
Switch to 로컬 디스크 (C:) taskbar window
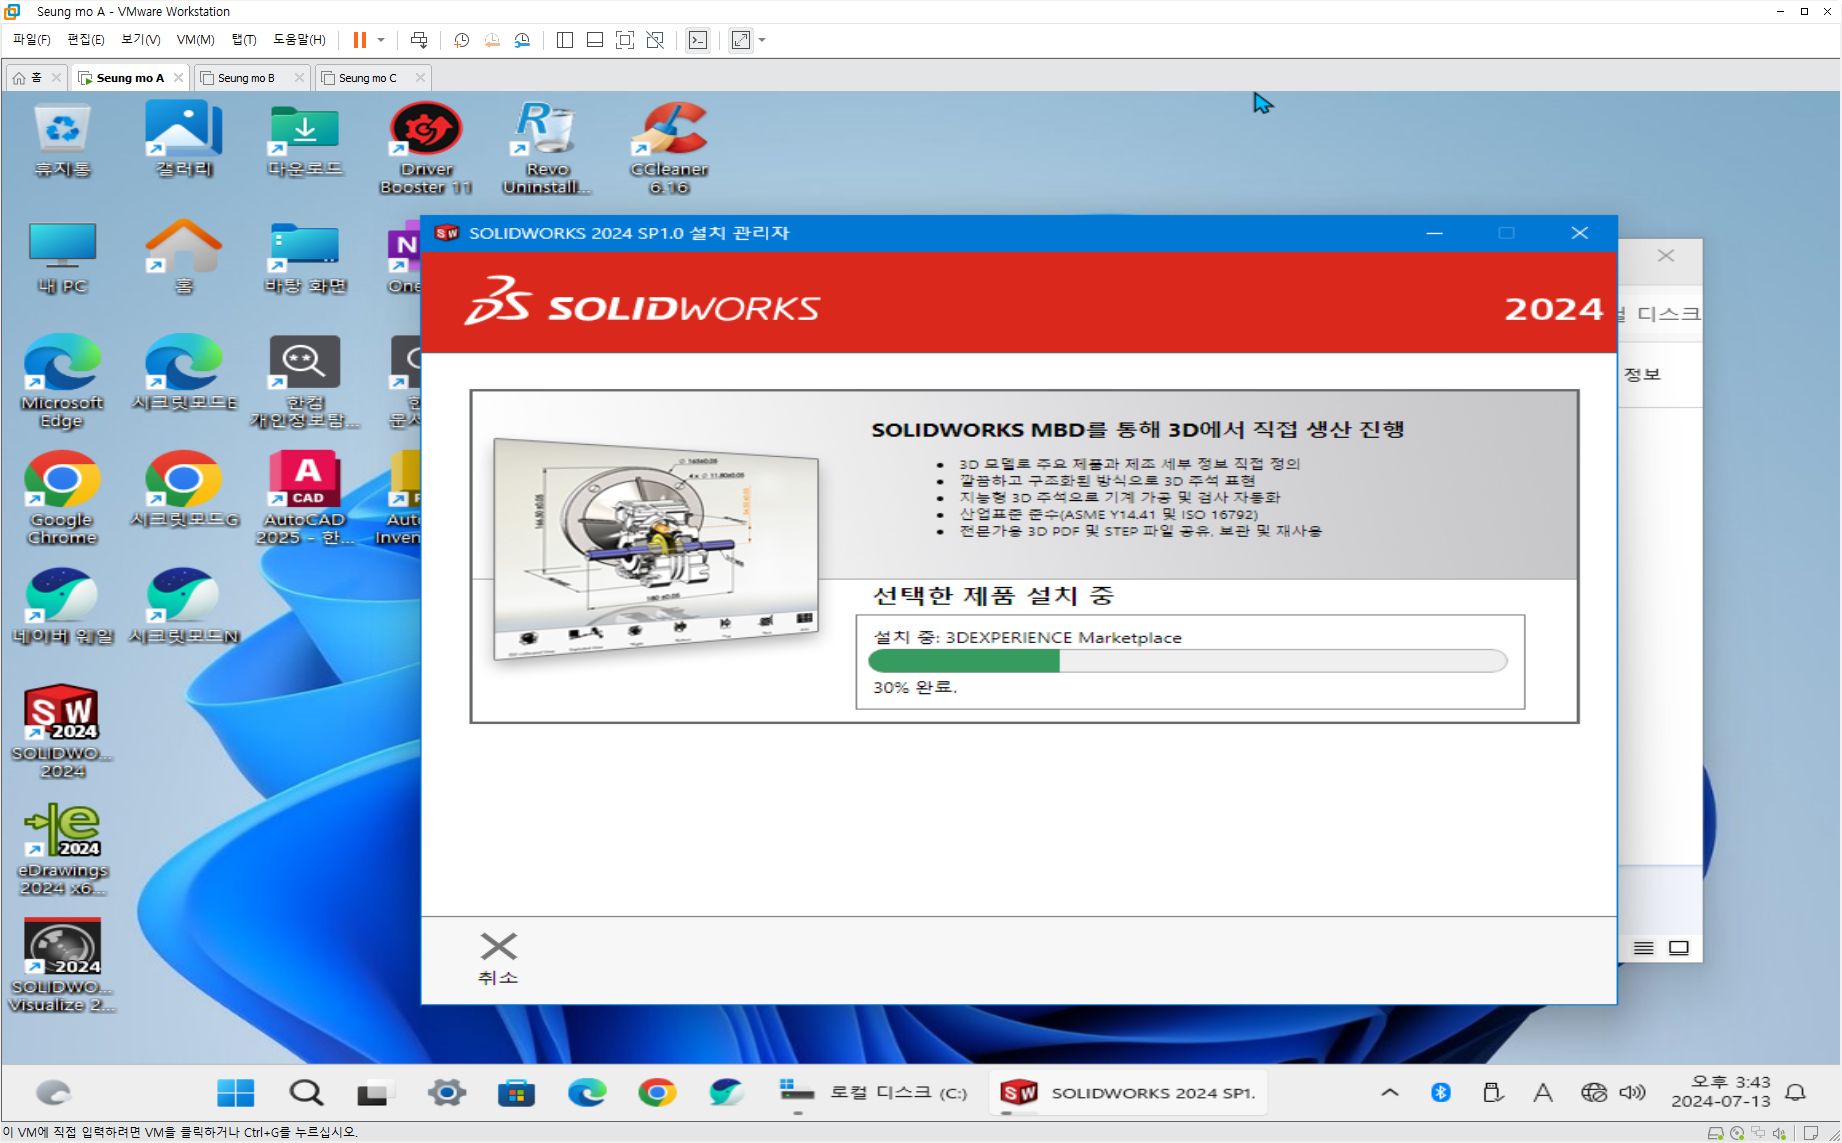click(873, 1093)
